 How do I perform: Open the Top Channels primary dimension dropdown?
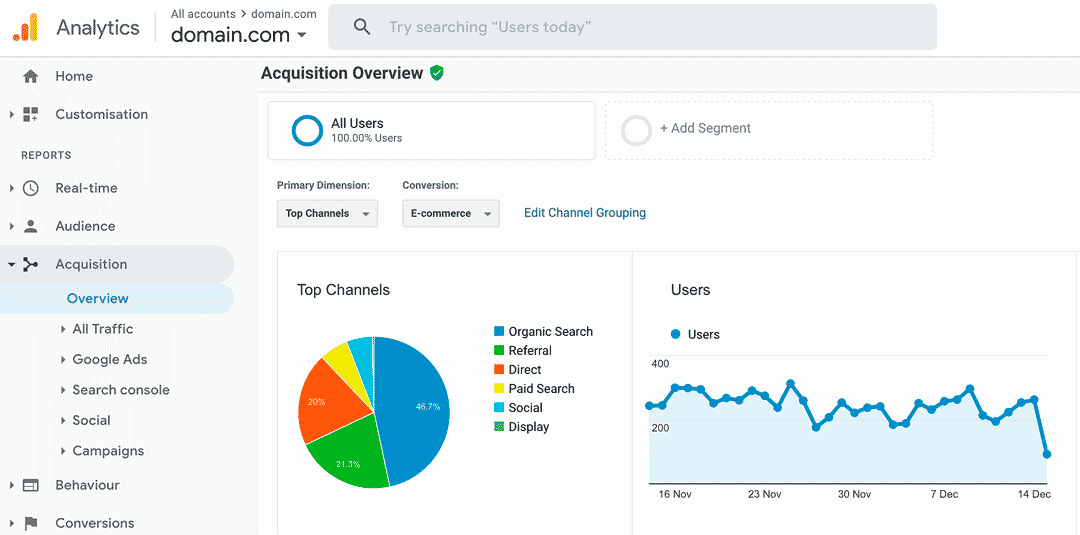click(327, 213)
